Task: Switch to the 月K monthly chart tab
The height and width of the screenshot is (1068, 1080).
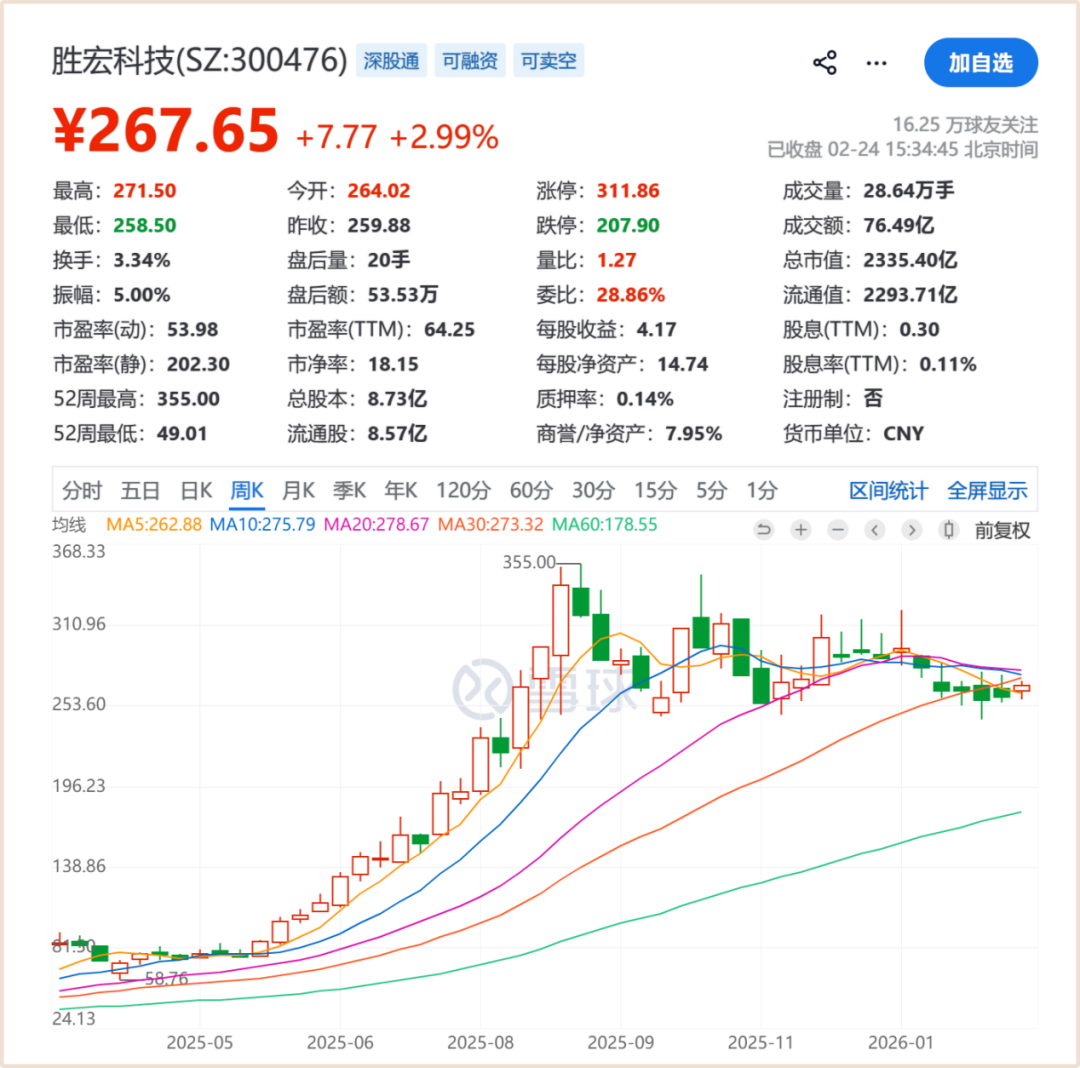Action: pyautogui.click(x=298, y=490)
